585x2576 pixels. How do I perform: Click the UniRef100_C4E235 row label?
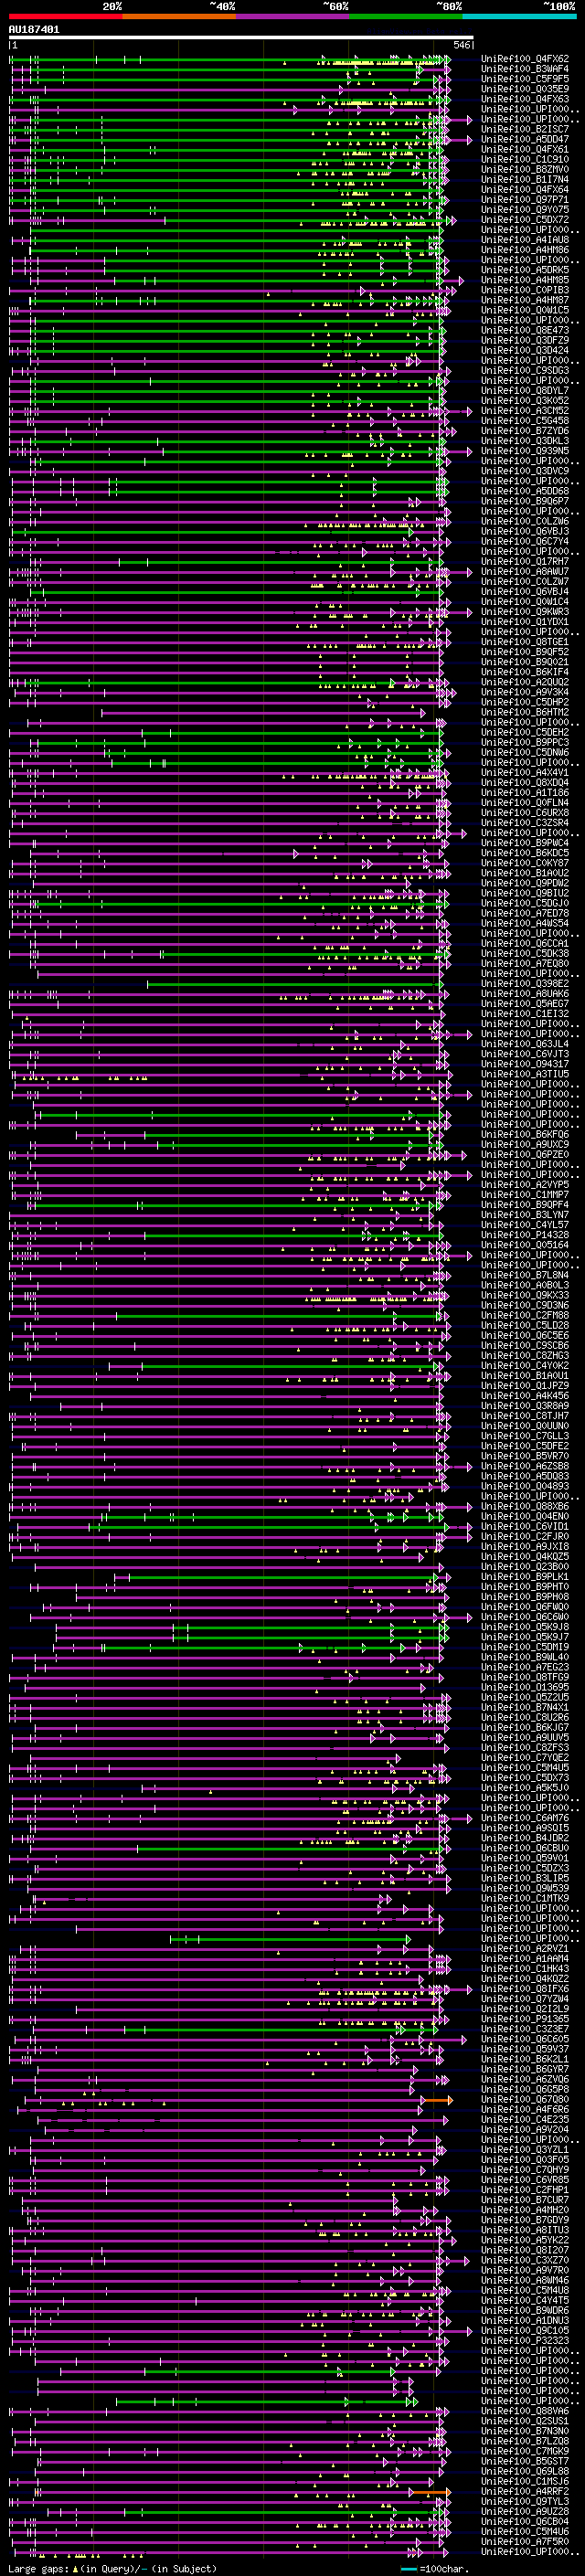525,2119
